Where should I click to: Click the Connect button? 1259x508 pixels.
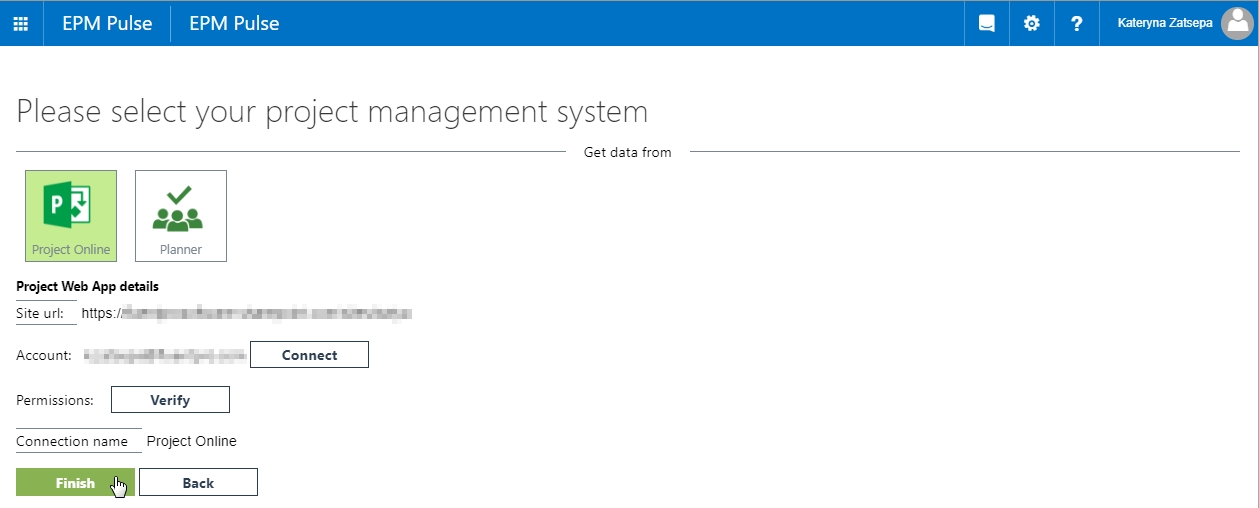[309, 355]
